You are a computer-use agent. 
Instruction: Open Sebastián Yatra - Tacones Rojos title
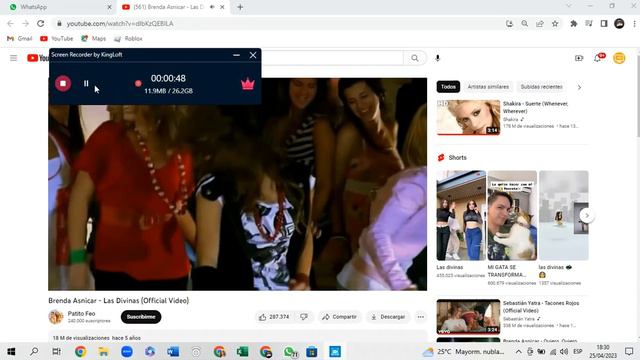pos(541,307)
